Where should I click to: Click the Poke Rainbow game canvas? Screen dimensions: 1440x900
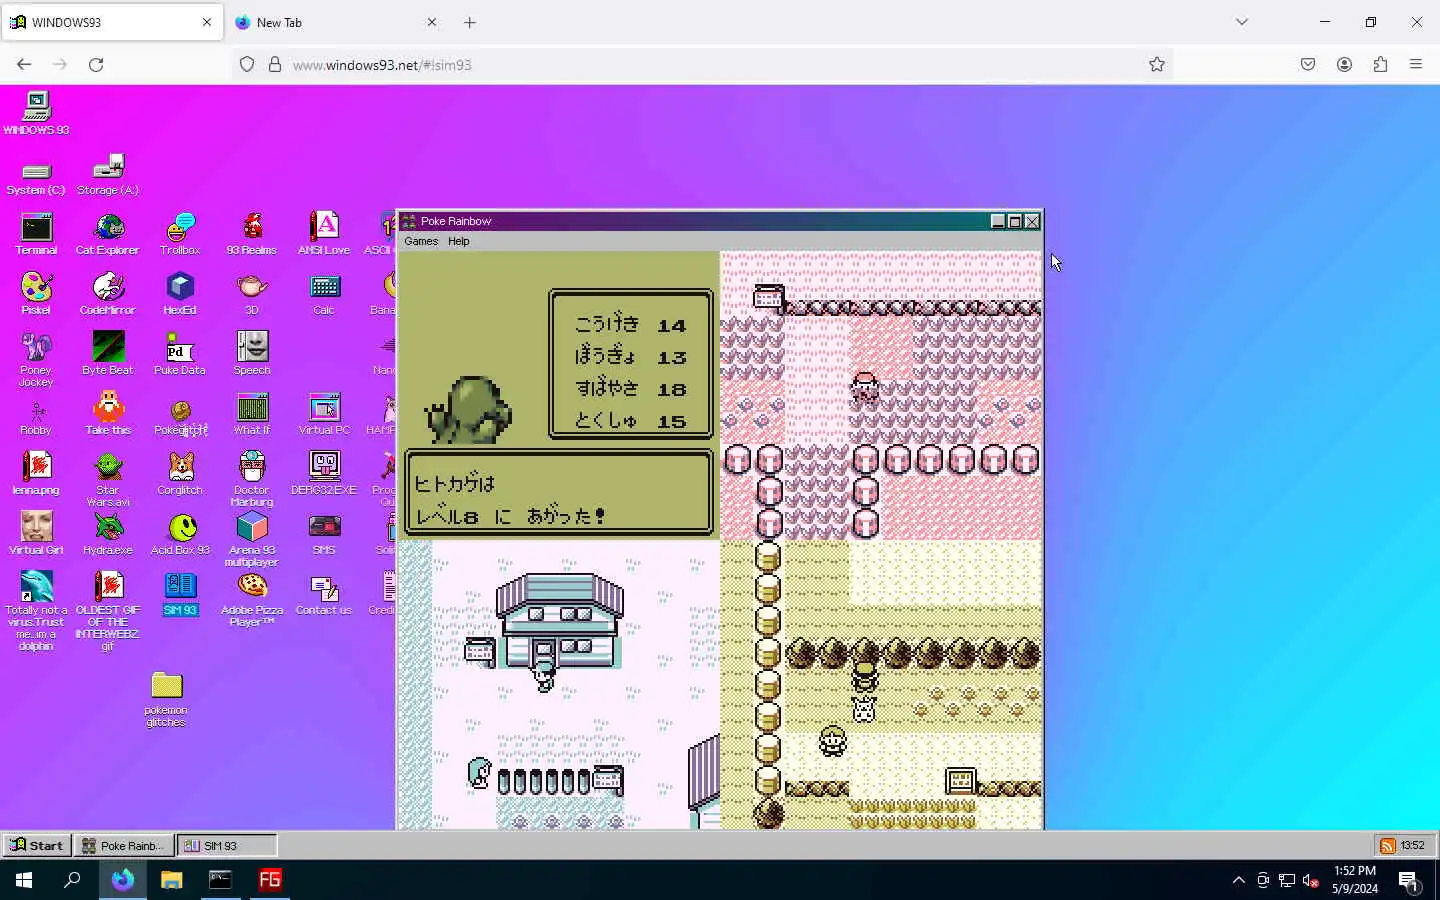click(720, 540)
